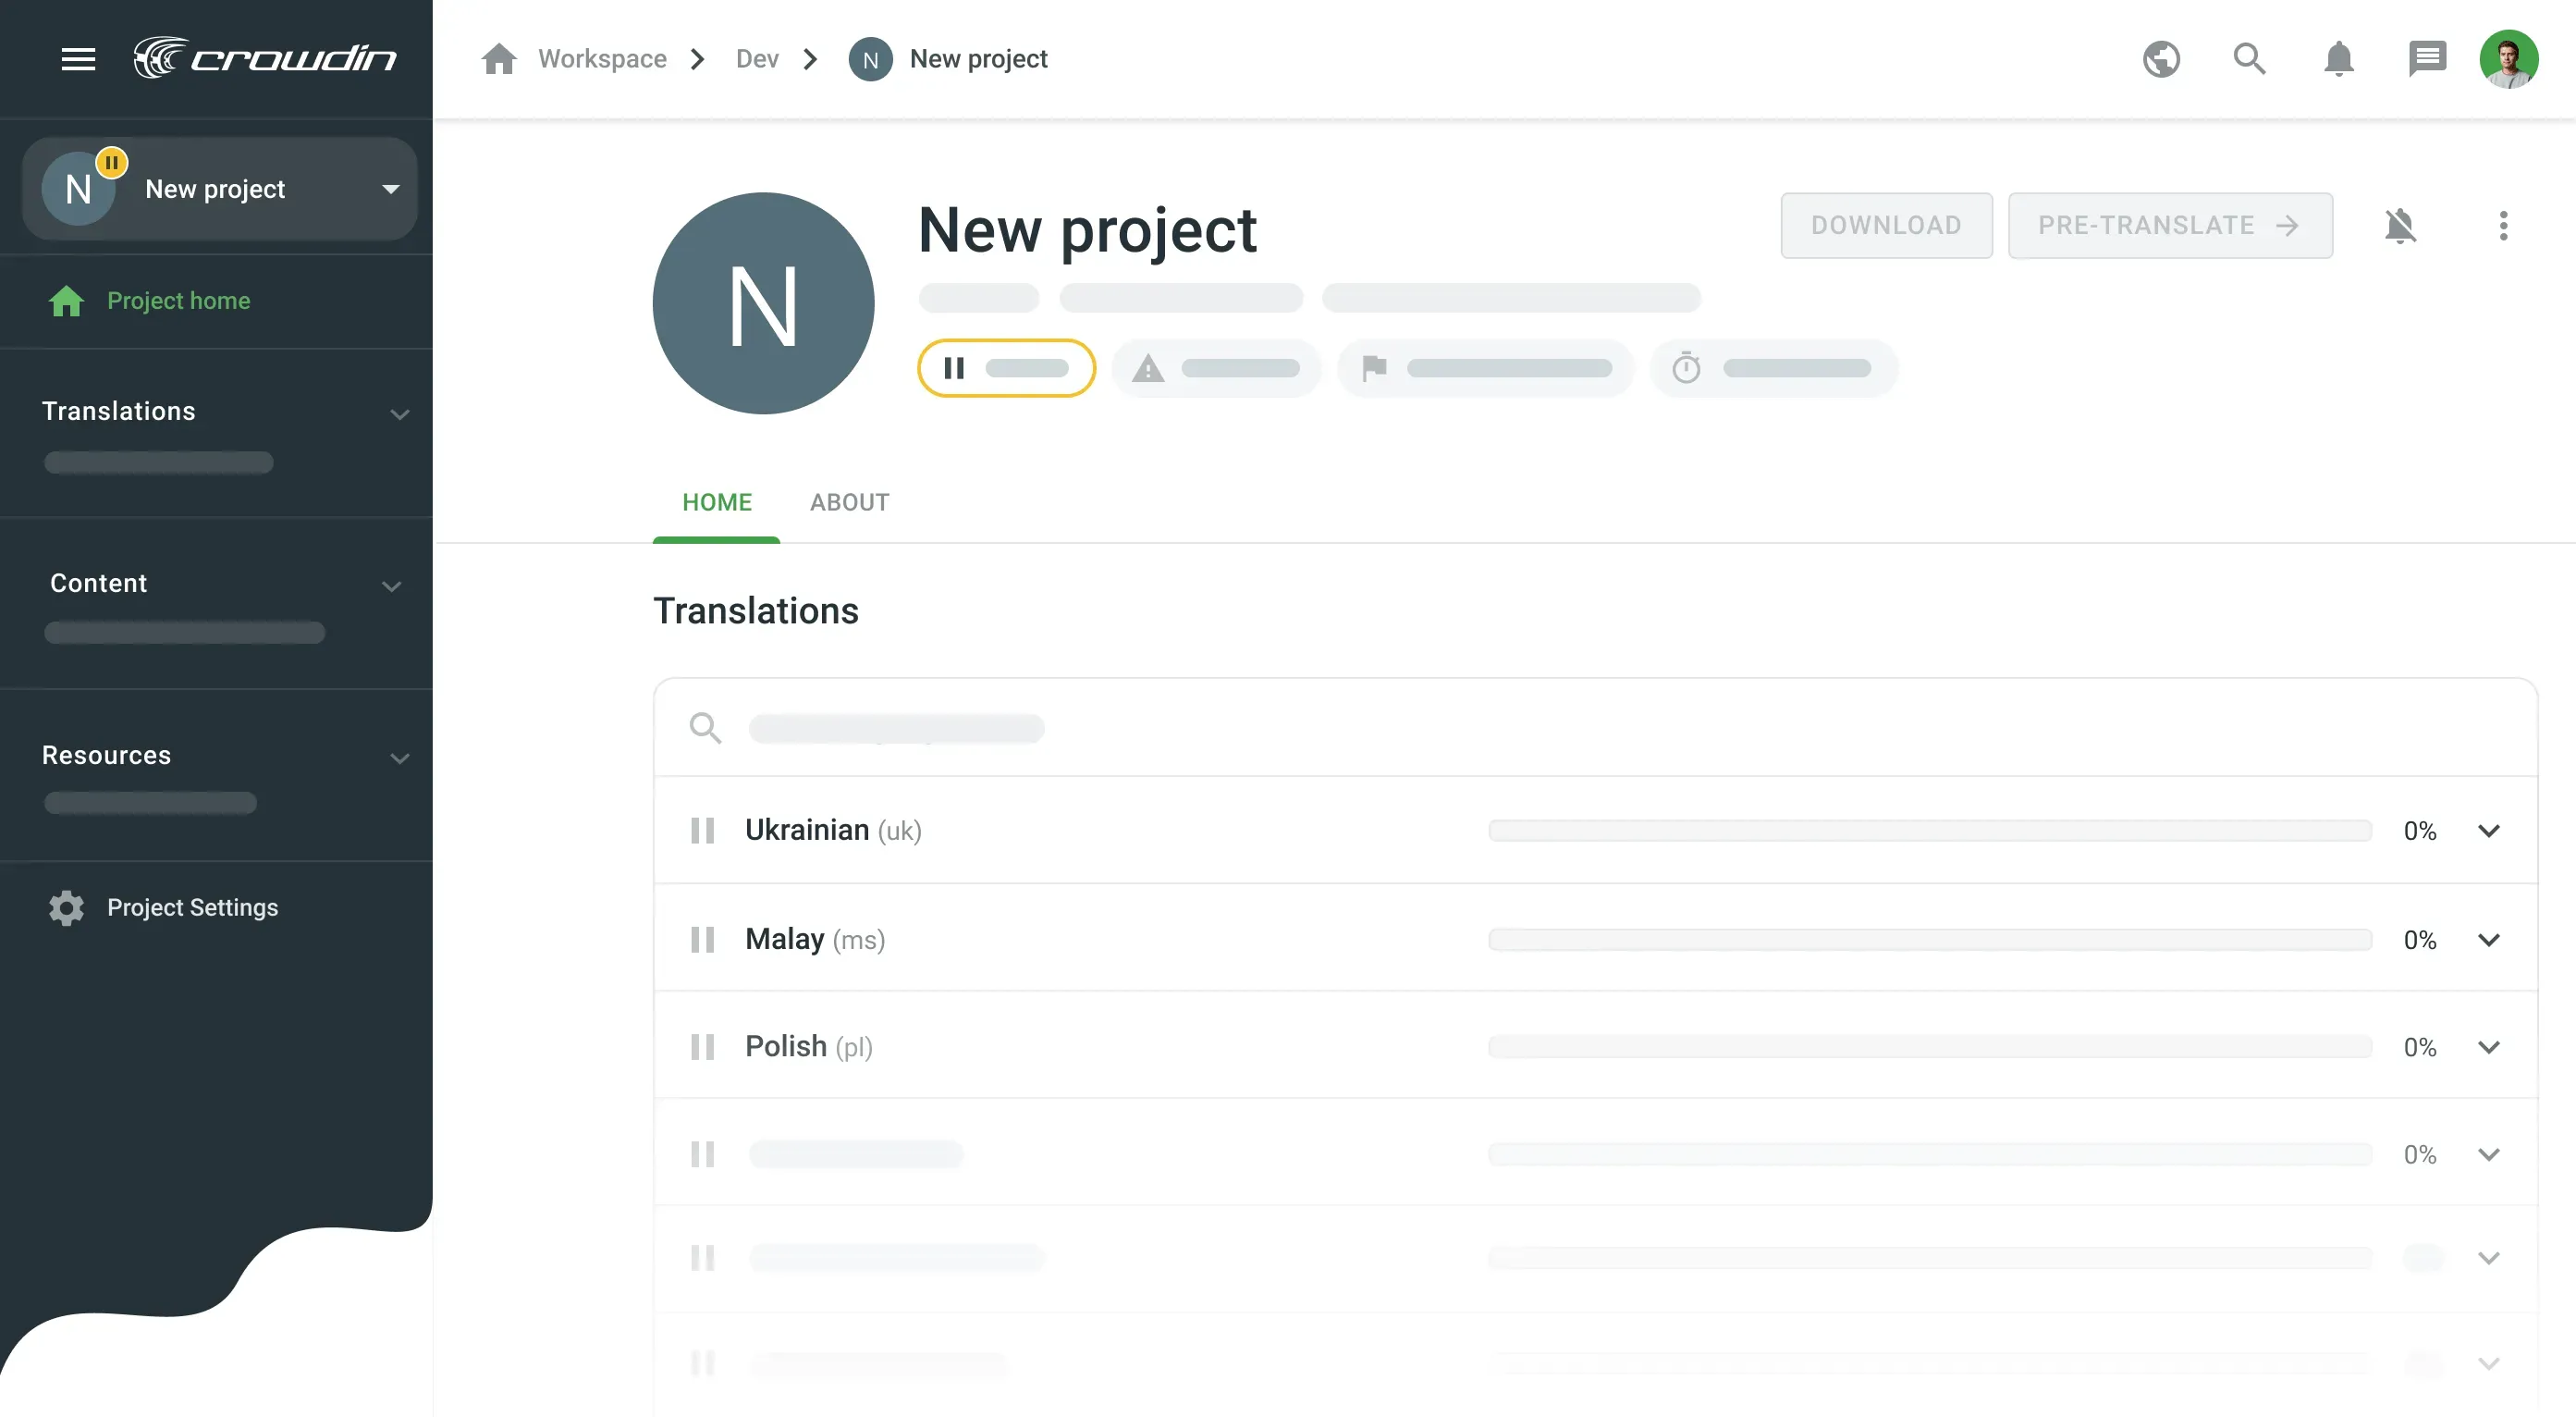The width and height of the screenshot is (2576, 1417).
Task: Click the Malay translation progress bar
Action: click(1929, 940)
